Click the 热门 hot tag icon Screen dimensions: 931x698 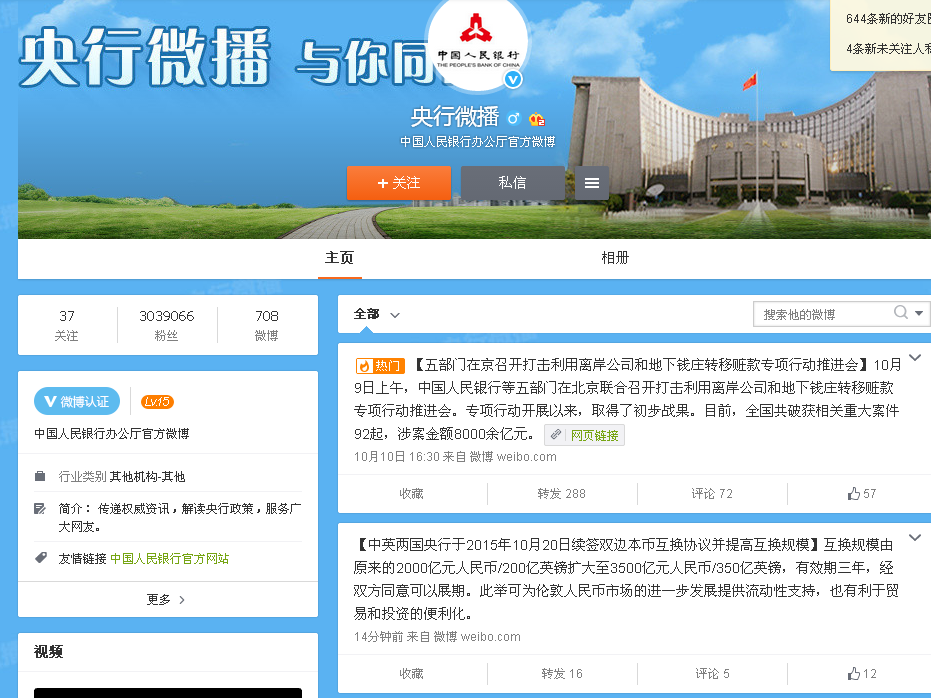(x=380, y=366)
